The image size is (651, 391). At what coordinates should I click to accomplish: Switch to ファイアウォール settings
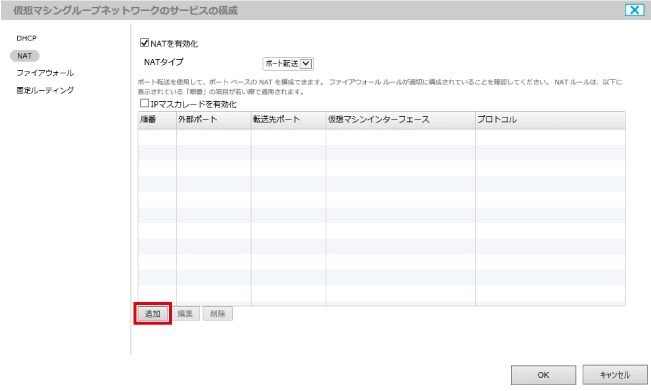click(45, 73)
